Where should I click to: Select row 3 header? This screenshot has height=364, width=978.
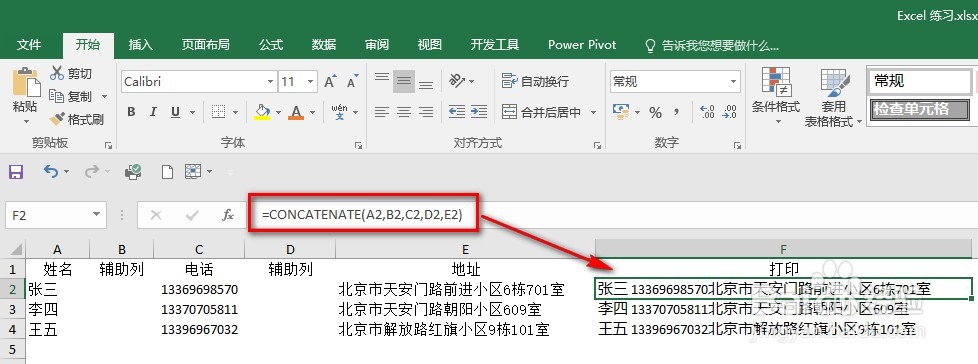[x=12, y=309]
